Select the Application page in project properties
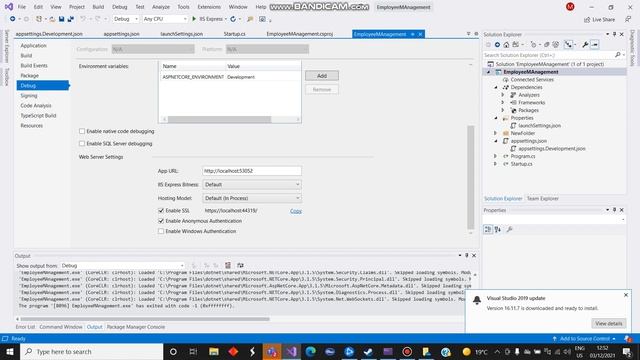This screenshot has height=360, width=640. (x=33, y=46)
